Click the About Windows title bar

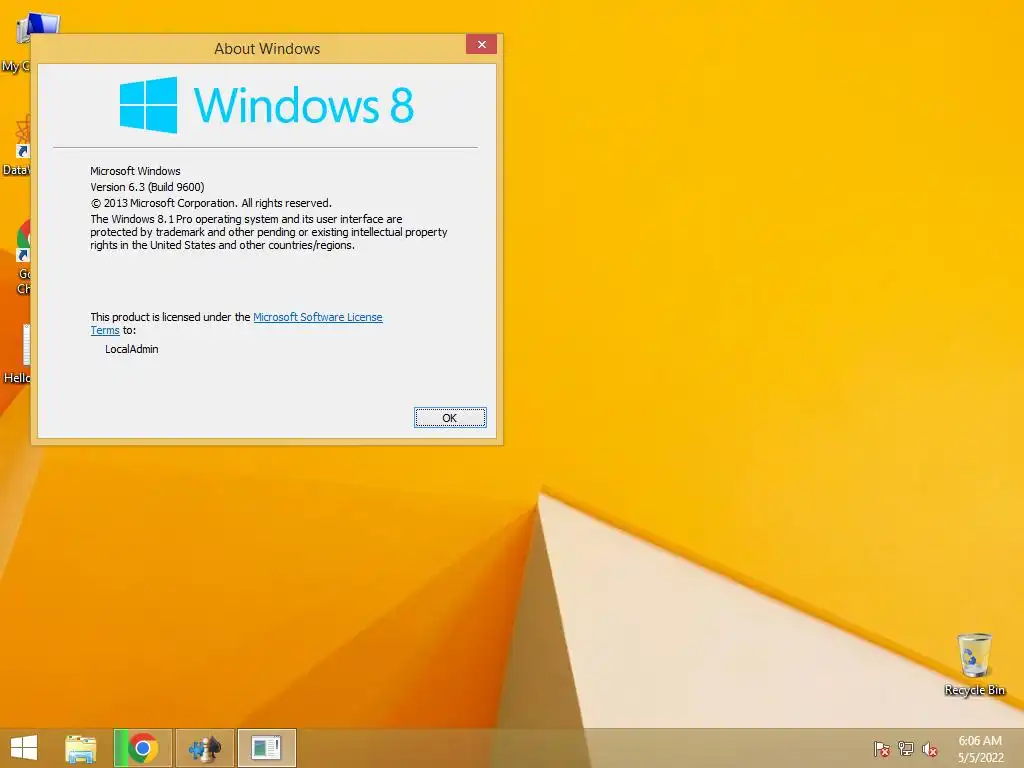pos(267,49)
